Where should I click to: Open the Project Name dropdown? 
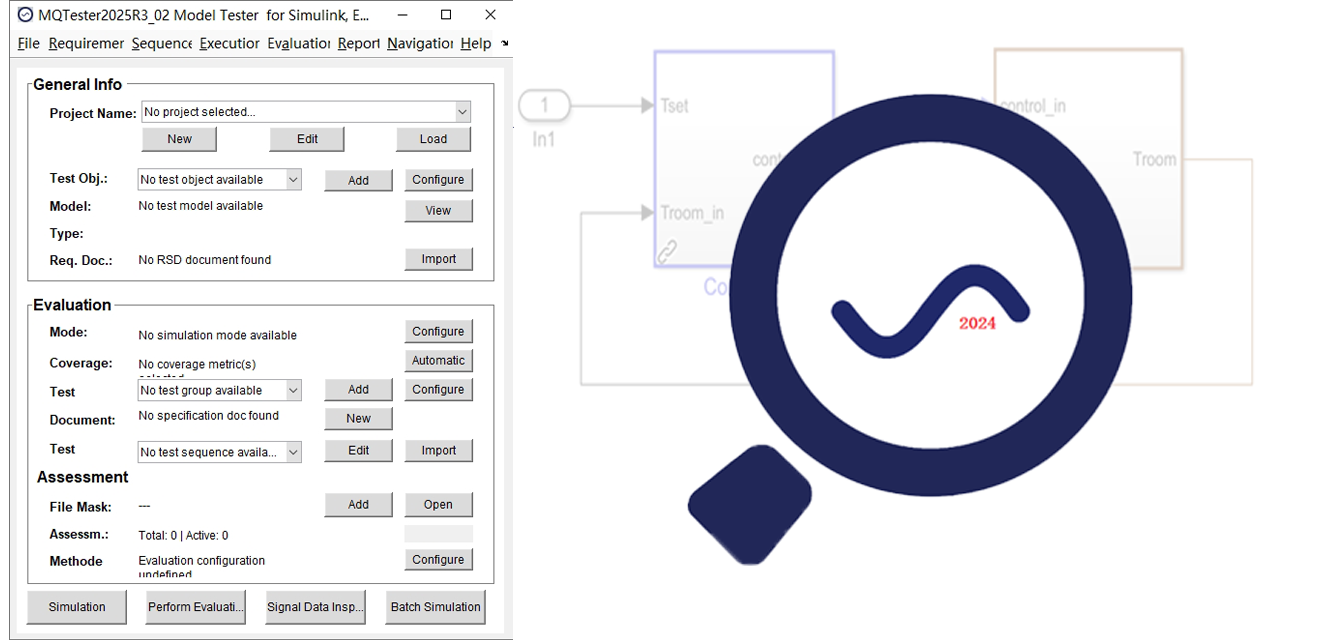(x=462, y=113)
